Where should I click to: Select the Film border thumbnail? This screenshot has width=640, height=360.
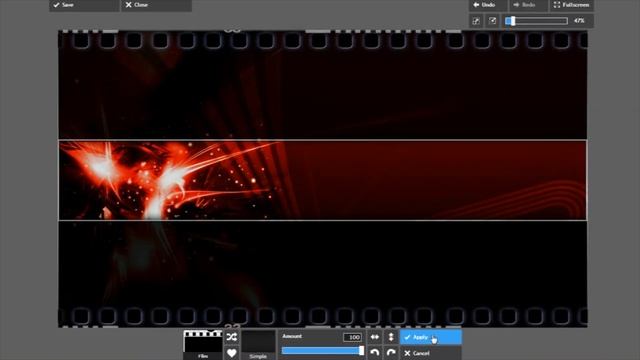pos(203,344)
